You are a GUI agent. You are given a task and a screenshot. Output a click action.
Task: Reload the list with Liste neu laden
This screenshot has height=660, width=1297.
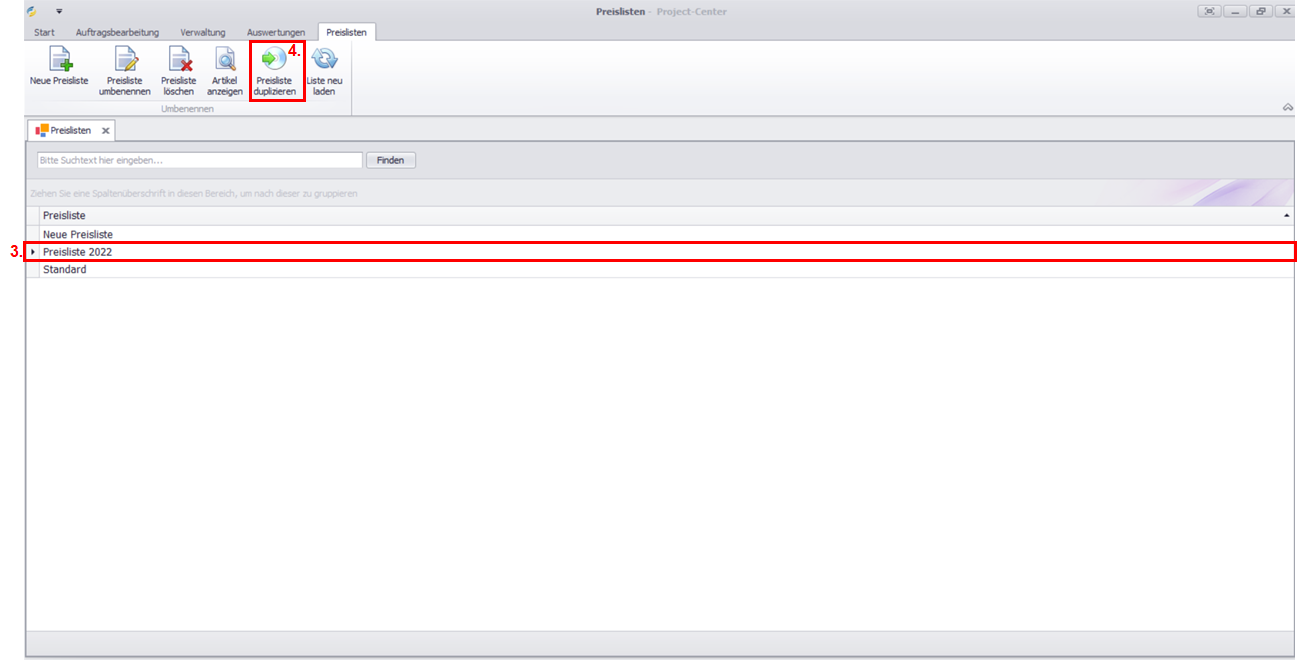coord(324,60)
